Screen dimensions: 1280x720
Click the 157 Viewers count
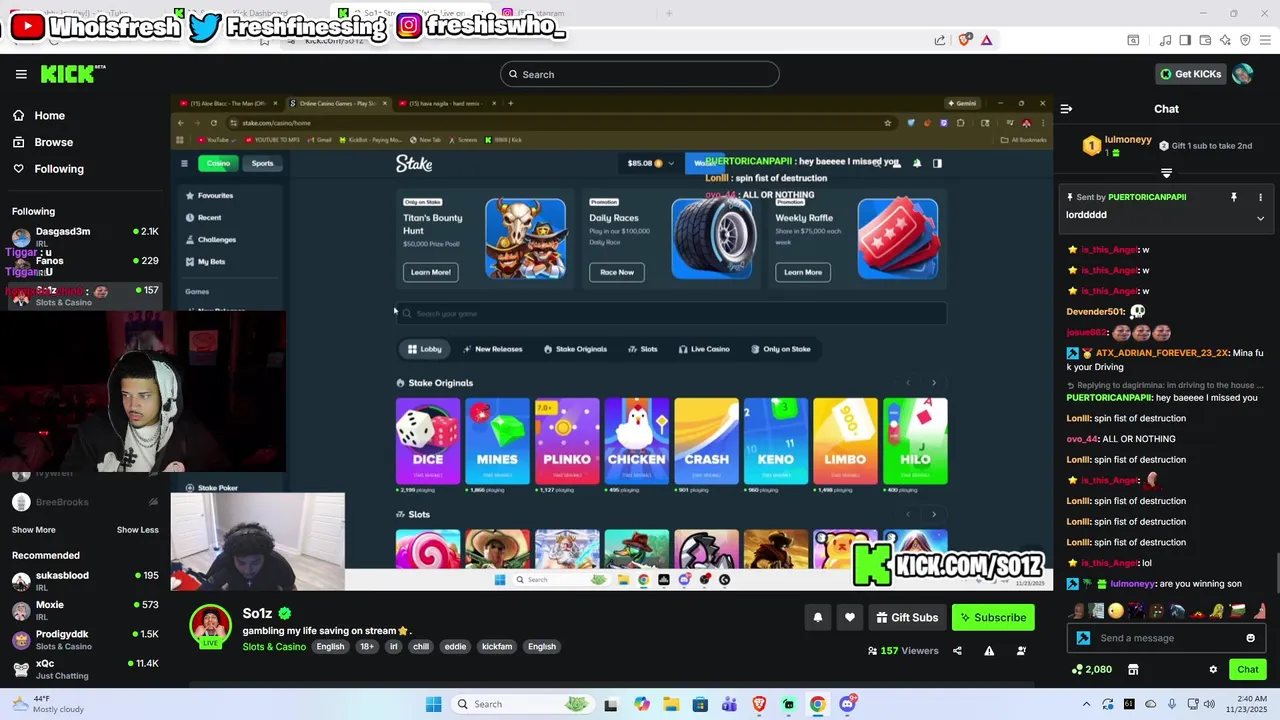pyautogui.click(x=903, y=651)
